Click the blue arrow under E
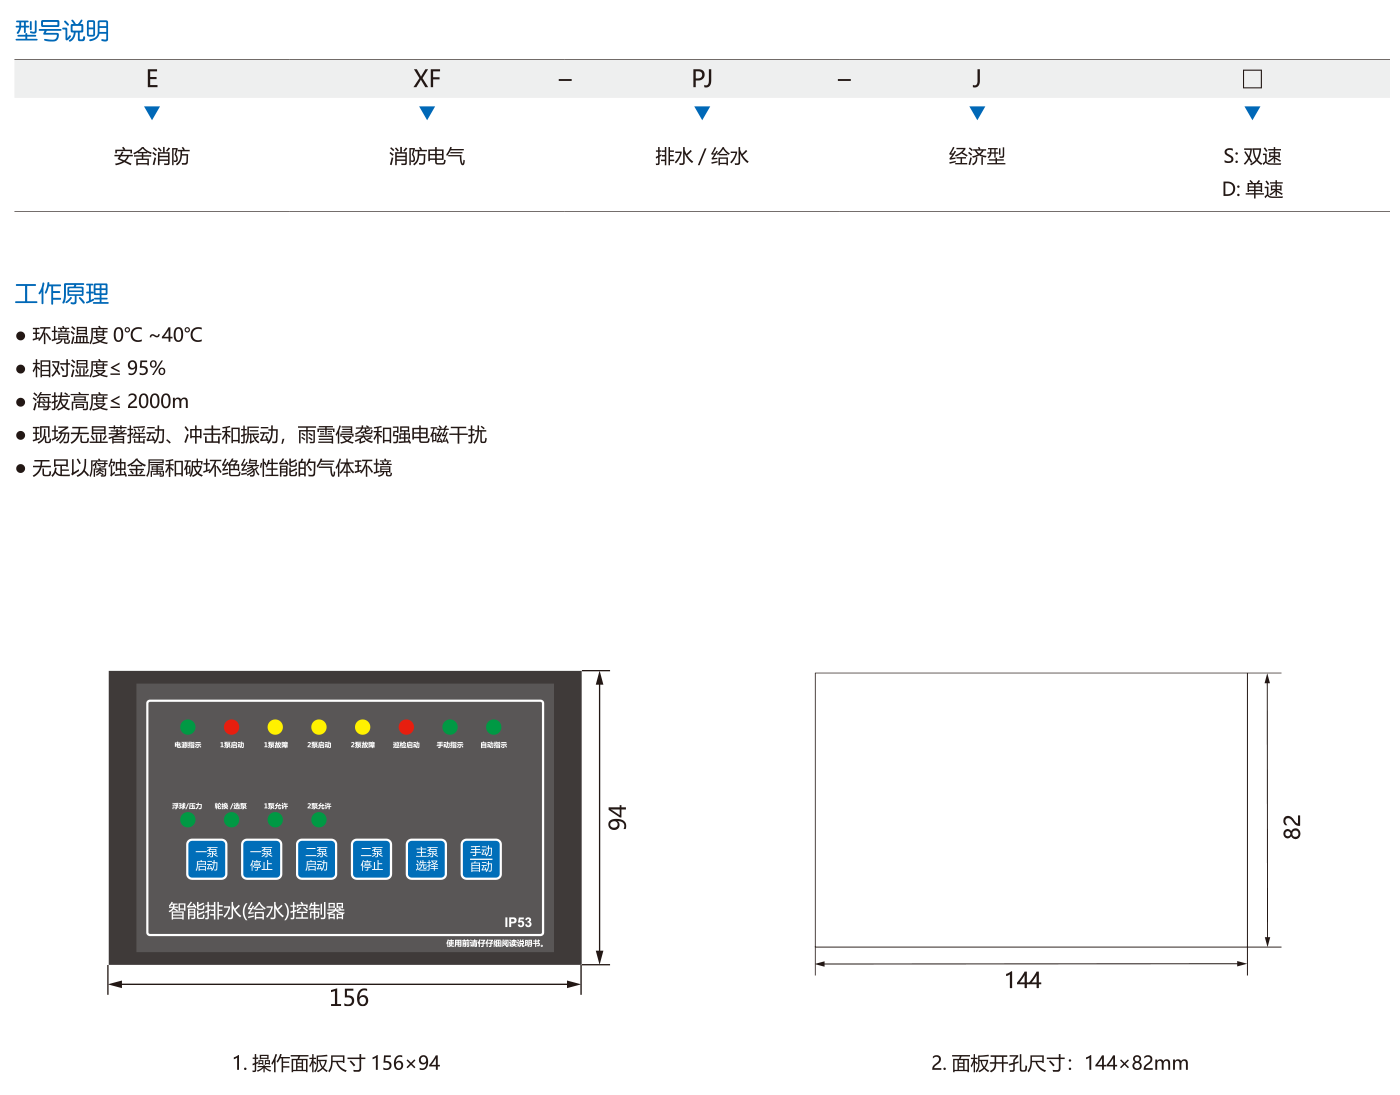Screen dimensions: 1400x1095 152,113
